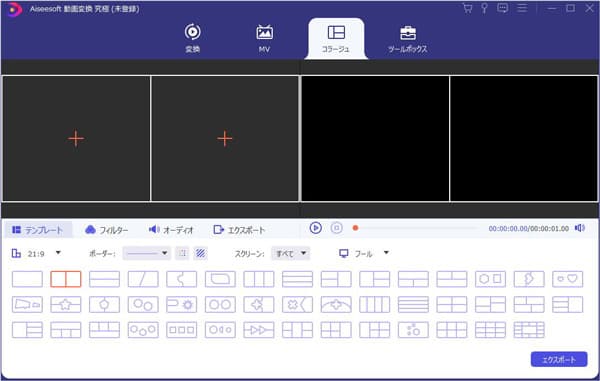This screenshot has width=600, height=381.
Task: Mute the preview volume speaker
Action: [580, 228]
